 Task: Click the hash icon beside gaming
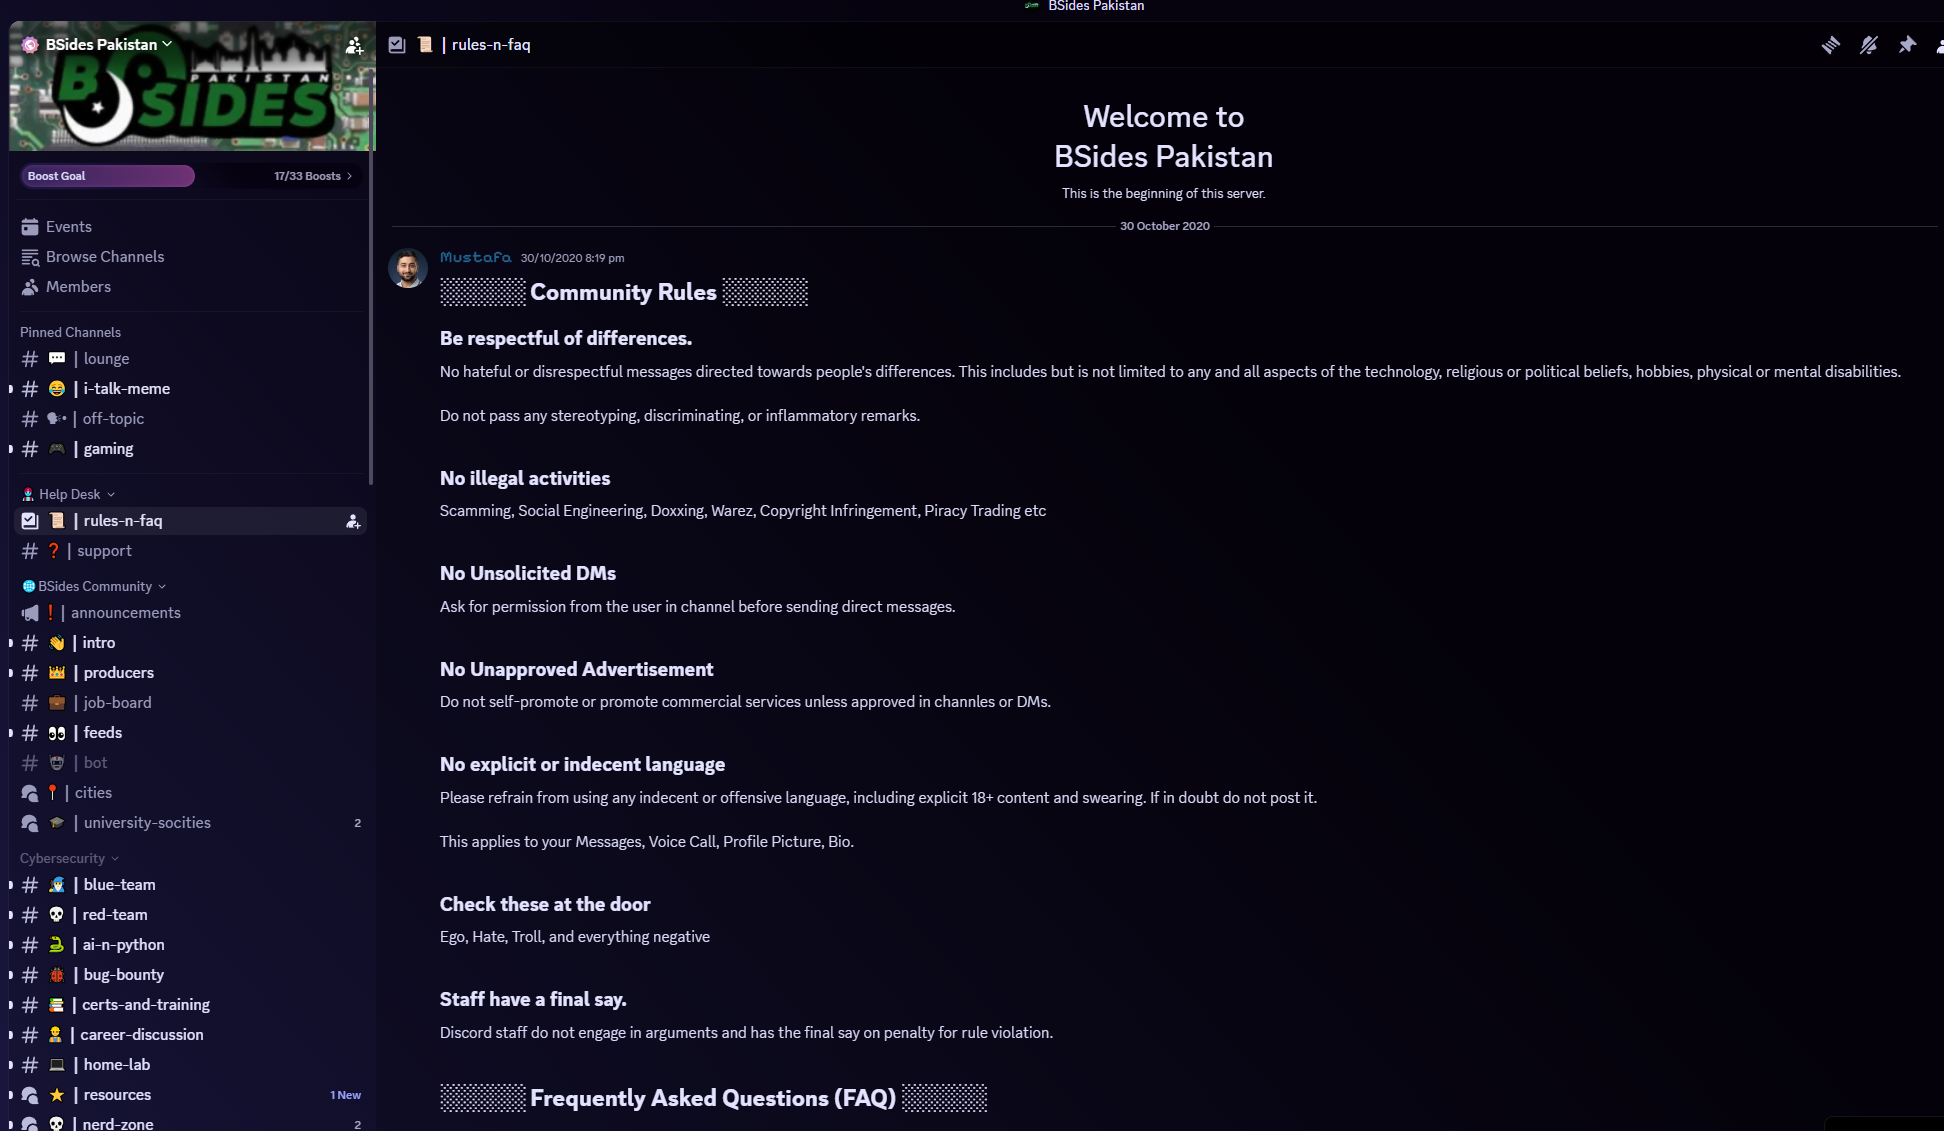(x=30, y=449)
